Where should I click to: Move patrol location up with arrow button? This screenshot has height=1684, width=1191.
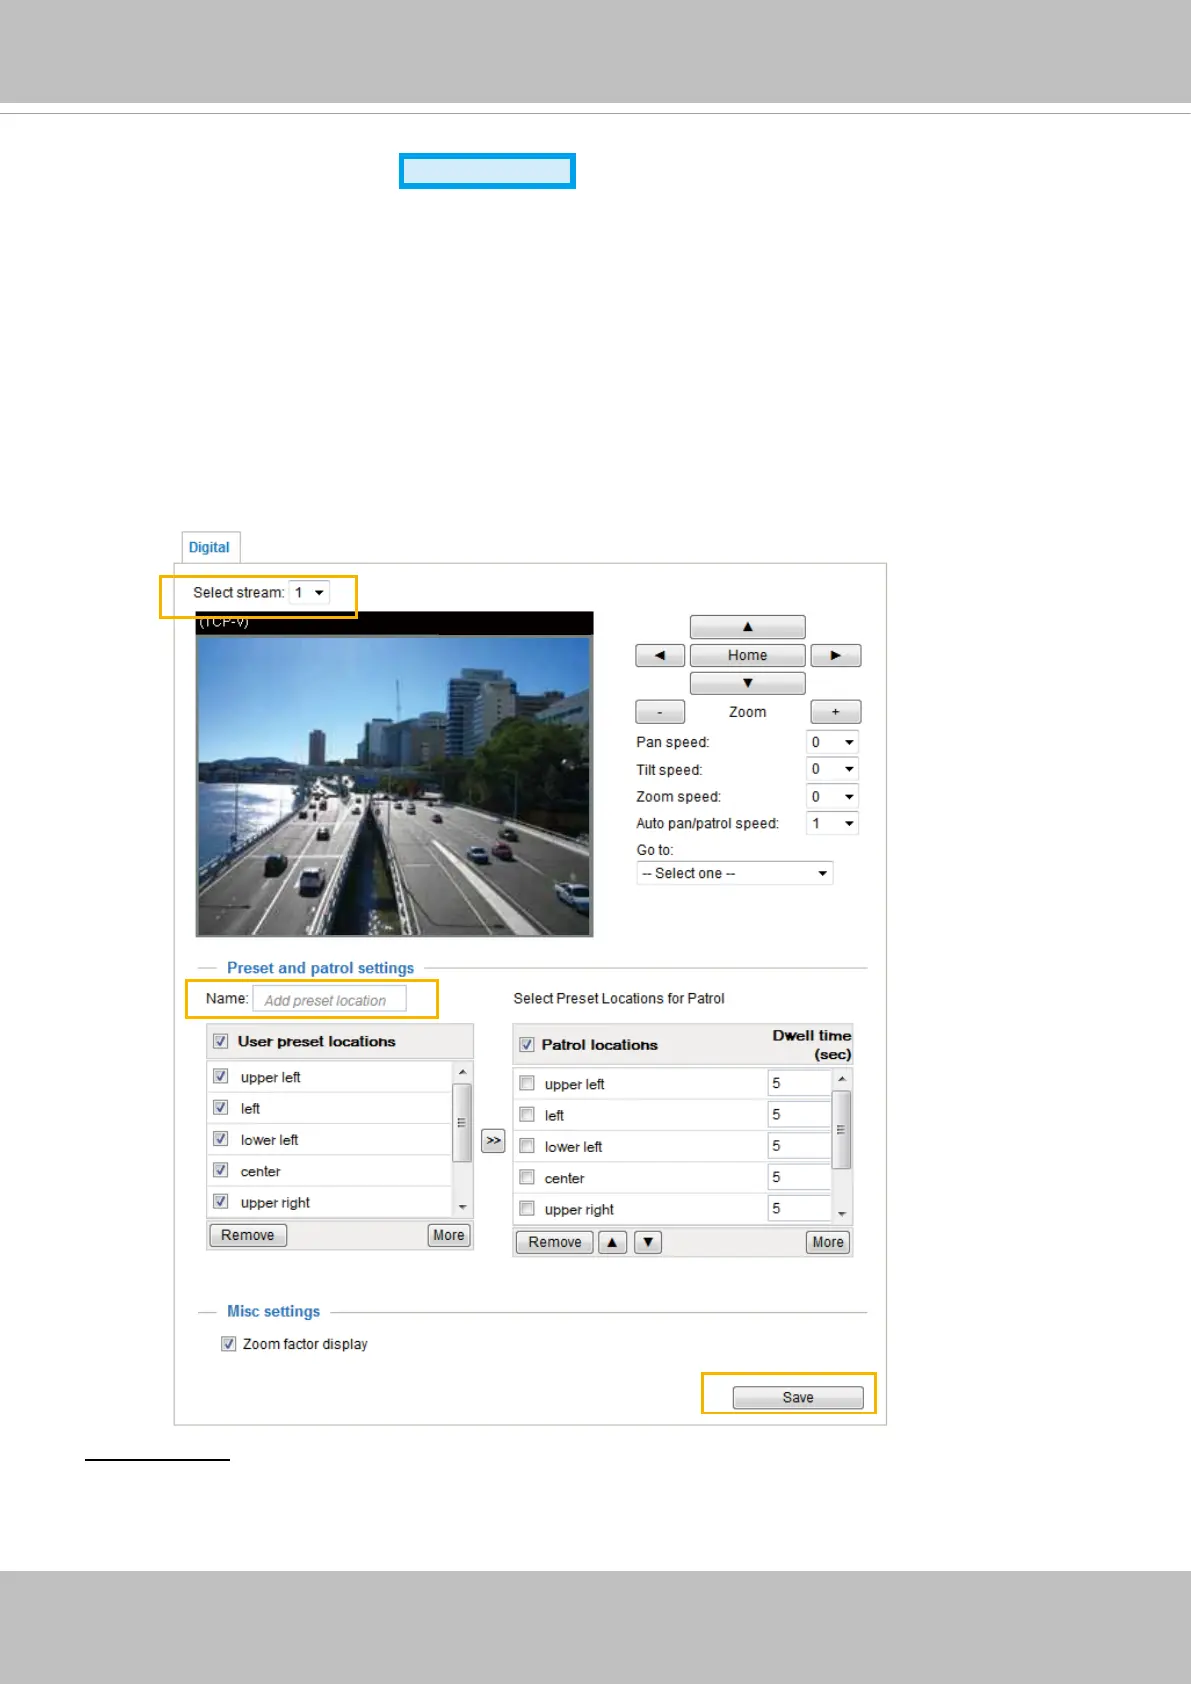point(612,1242)
